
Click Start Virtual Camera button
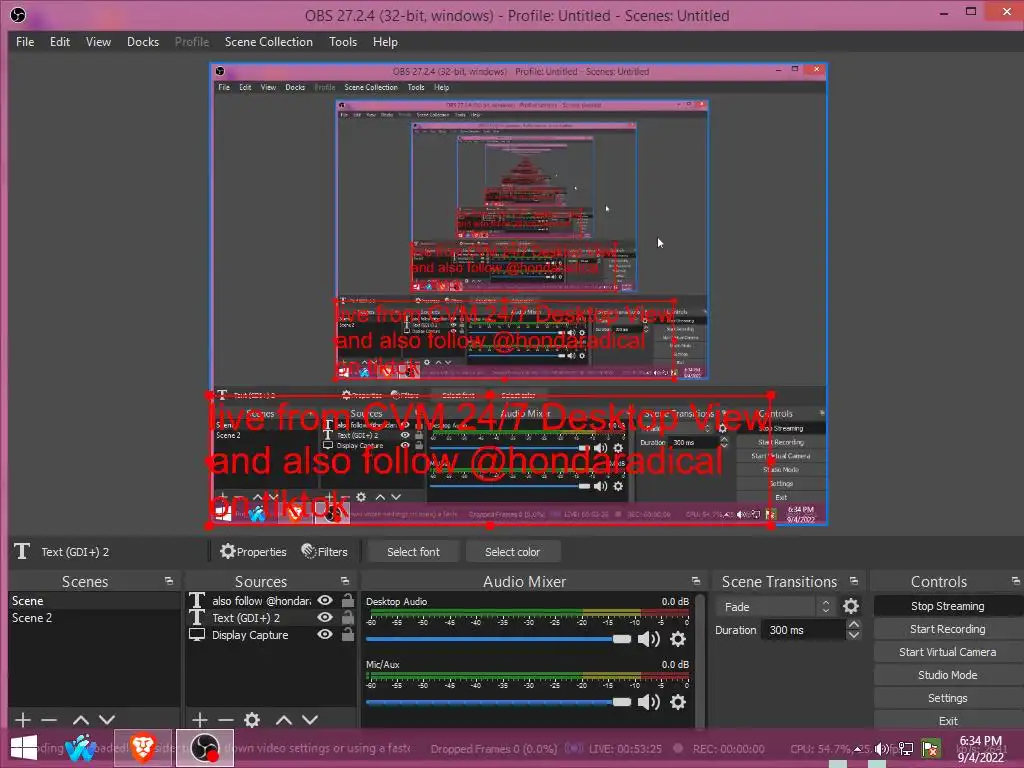947,652
